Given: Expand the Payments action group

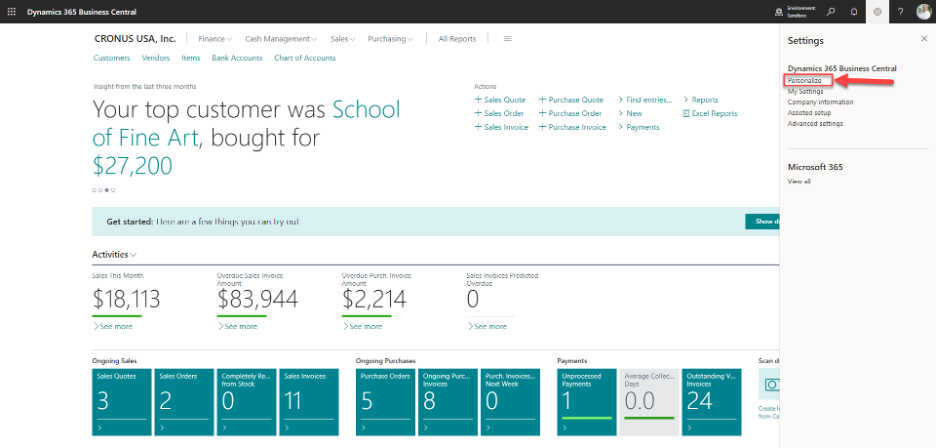Looking at the screenshot, I should pos(639,127).
